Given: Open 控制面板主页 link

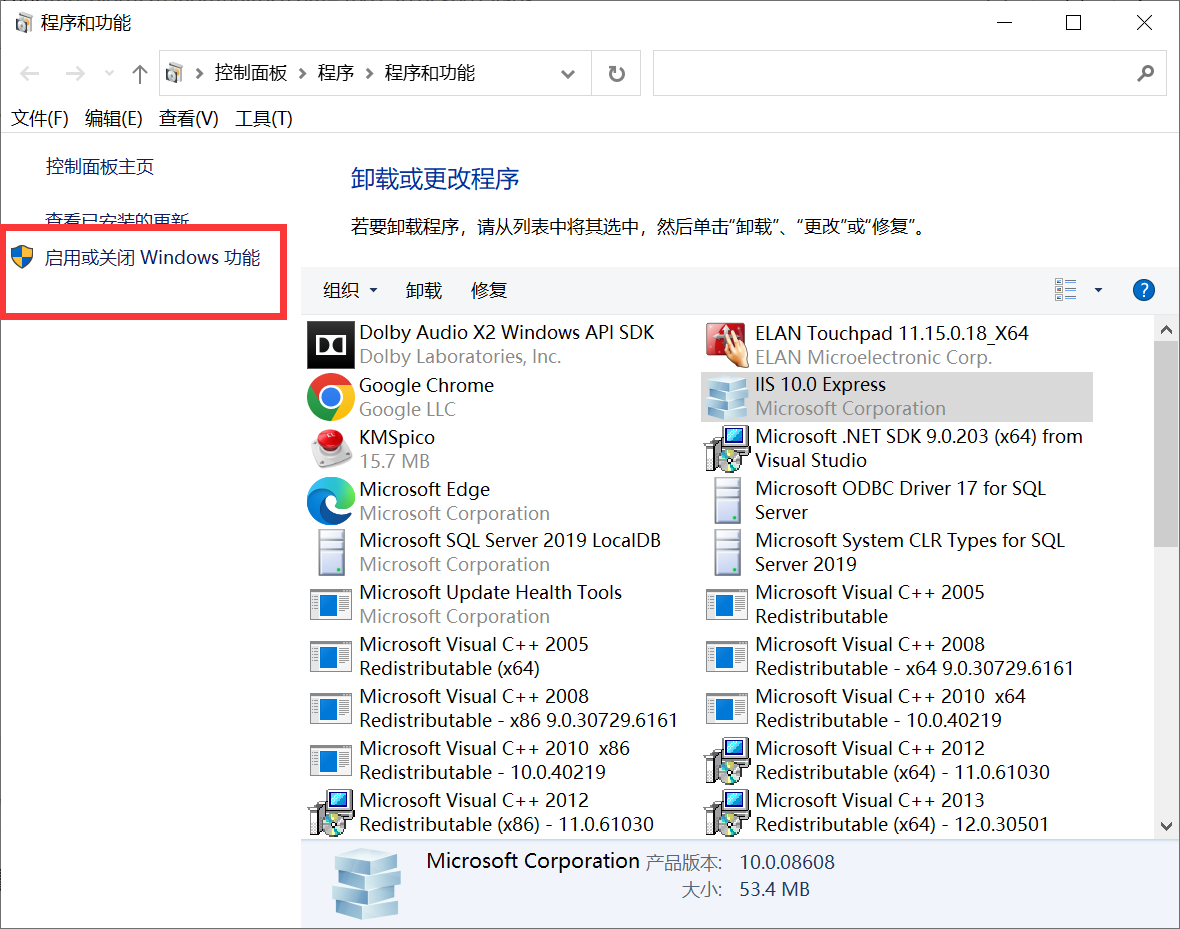Looking at the screenshot, I should 100,166.
